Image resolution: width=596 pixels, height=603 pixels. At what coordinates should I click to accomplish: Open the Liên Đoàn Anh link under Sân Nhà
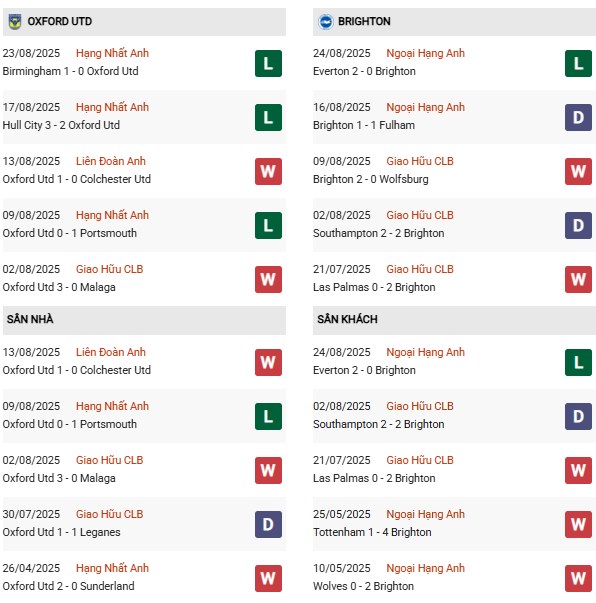tap(111, 352)
